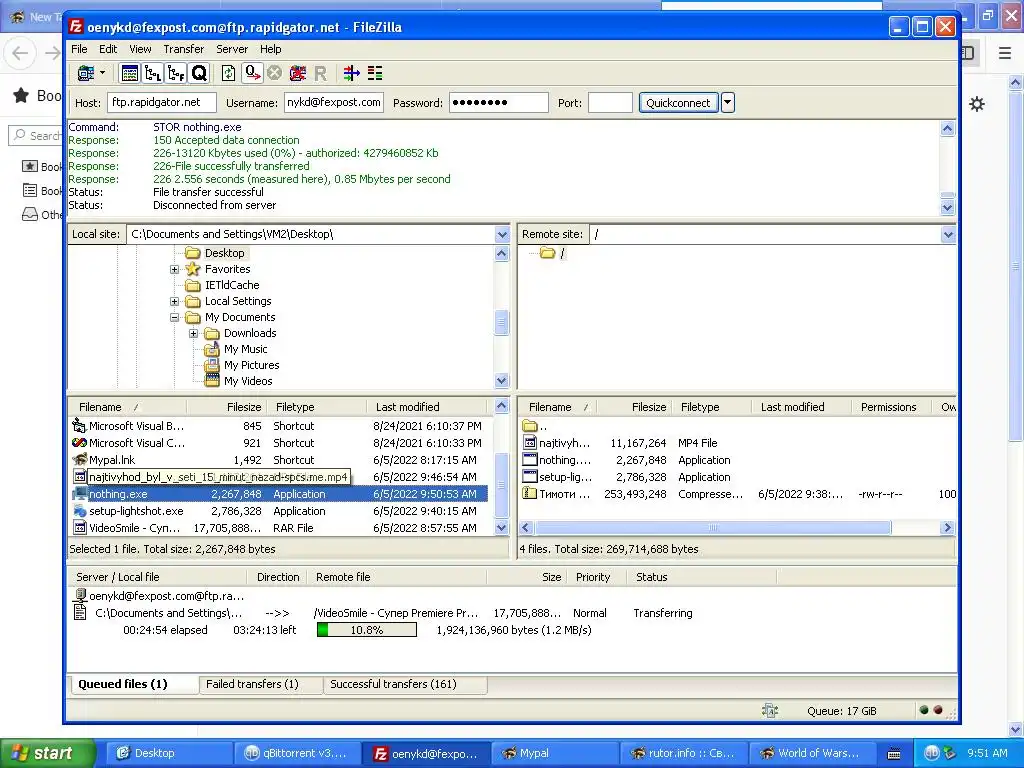Expand the Favorites folder node

(174, 269)
